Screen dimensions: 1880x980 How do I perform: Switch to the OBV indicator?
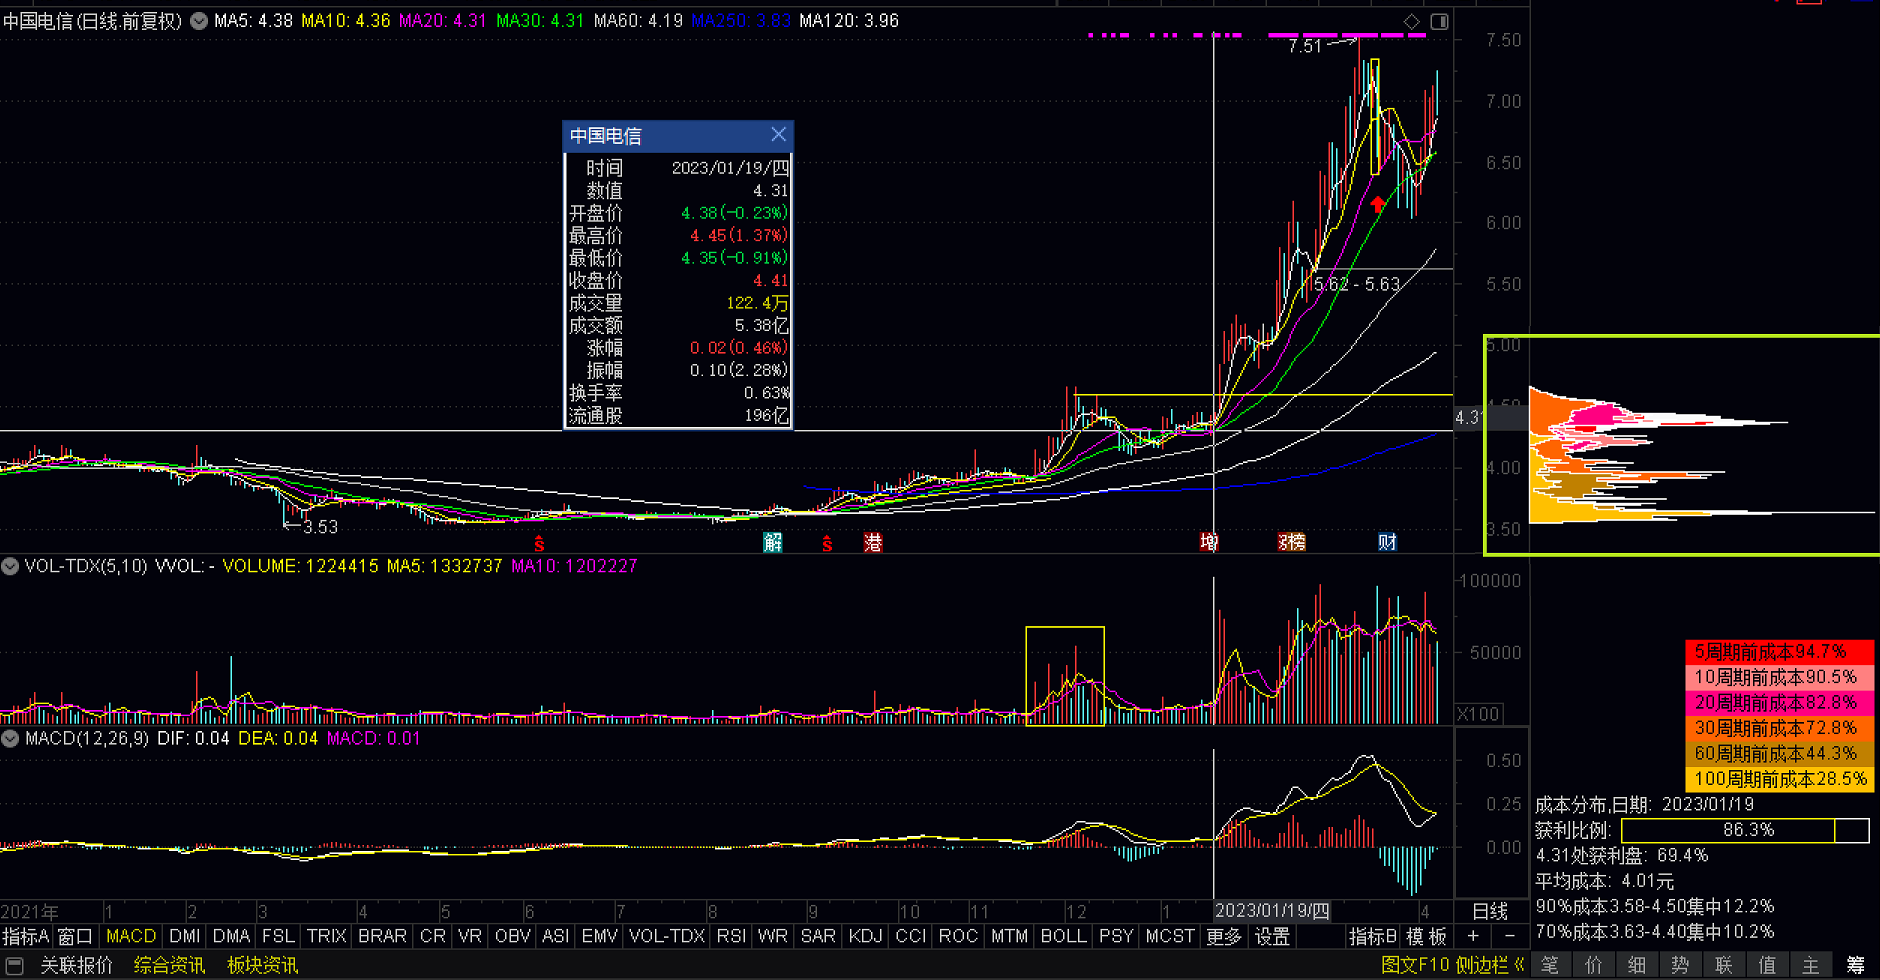512,936
